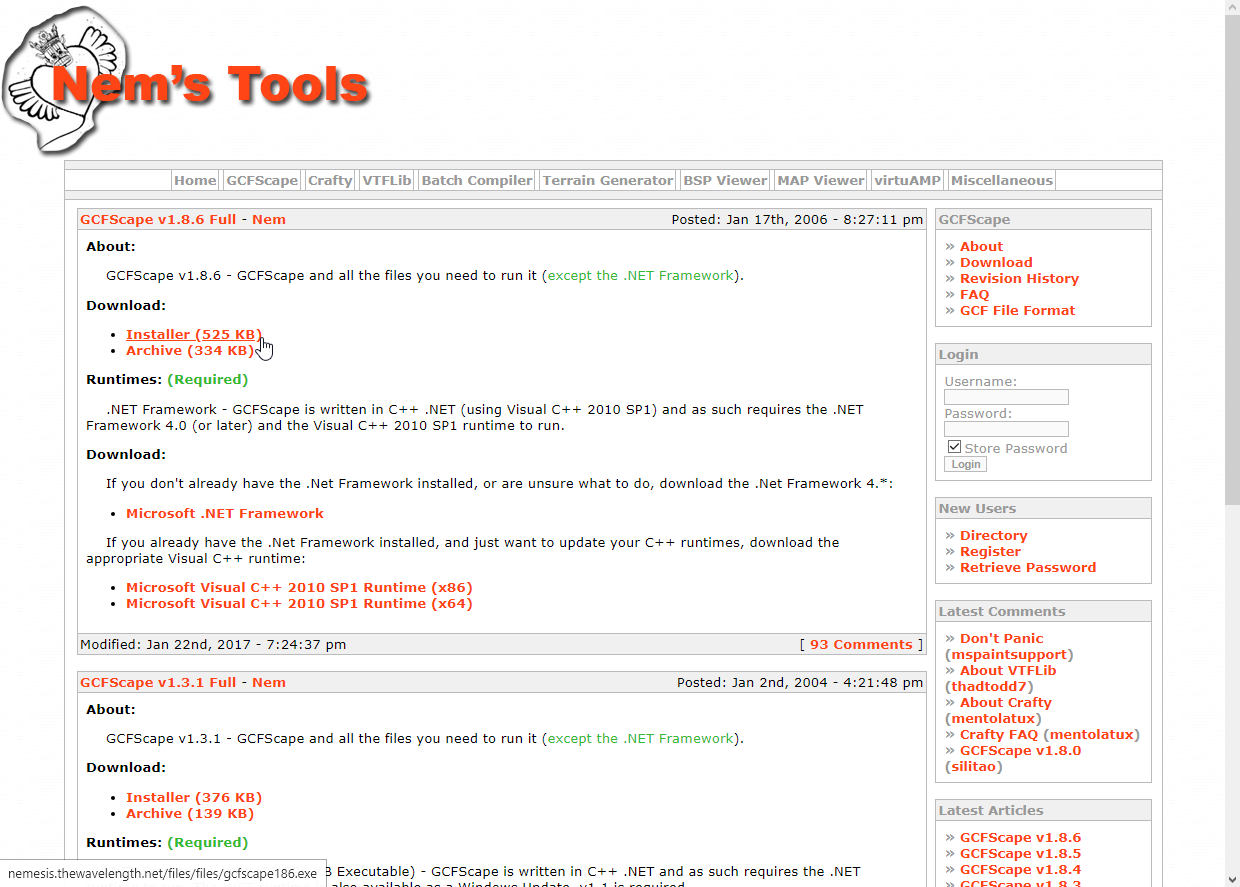Click the green 'except the .NET Framework' text

pyautogui.click(x=641, y=275)
